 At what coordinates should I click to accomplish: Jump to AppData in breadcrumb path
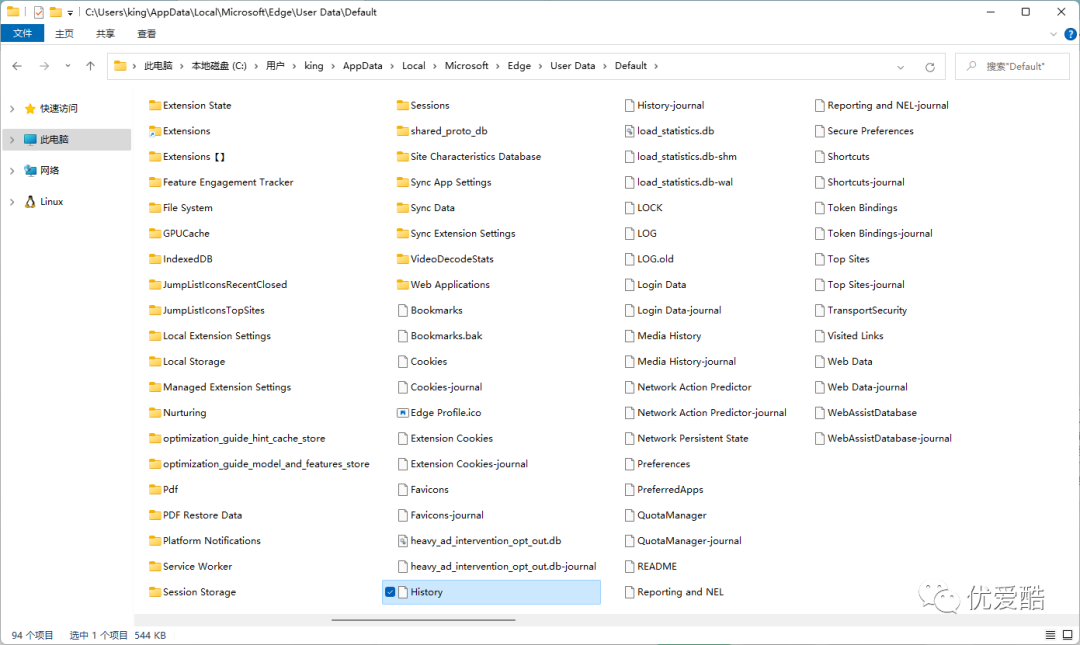(362, 65)
